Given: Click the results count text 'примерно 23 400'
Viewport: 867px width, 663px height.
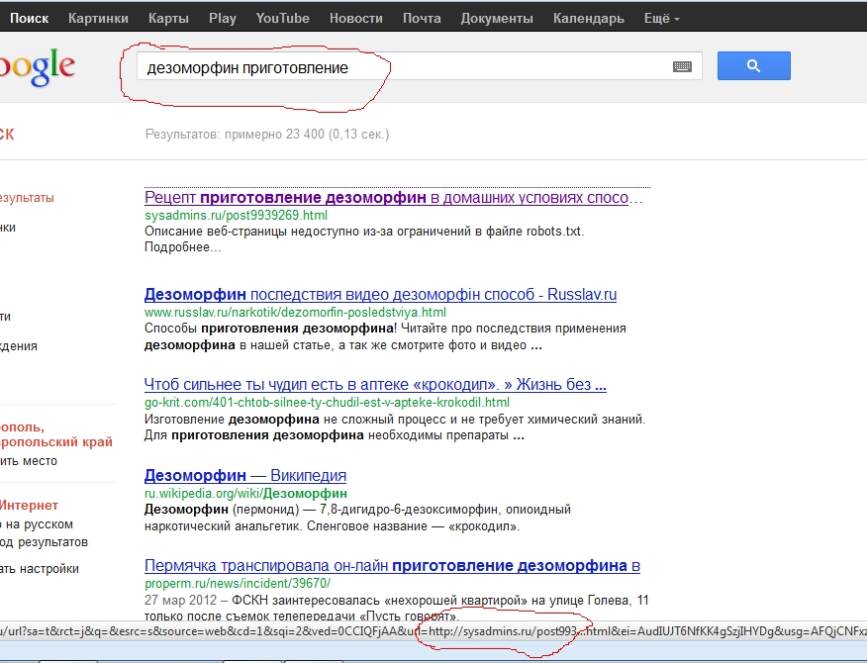Looking at the screenshot, I should pyautogui.click(x=274, y=134).
